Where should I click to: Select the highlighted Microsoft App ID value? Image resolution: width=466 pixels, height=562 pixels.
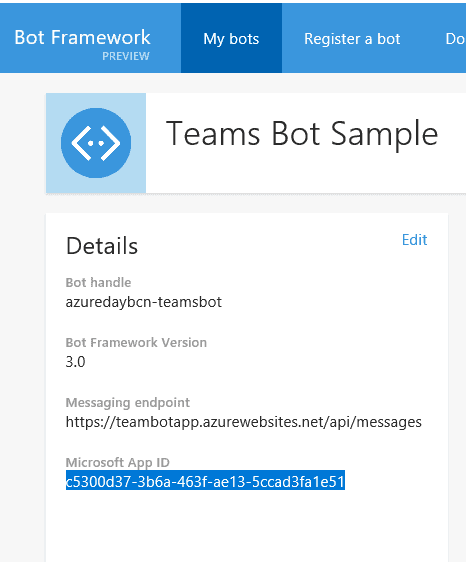[x=205, y=480]
